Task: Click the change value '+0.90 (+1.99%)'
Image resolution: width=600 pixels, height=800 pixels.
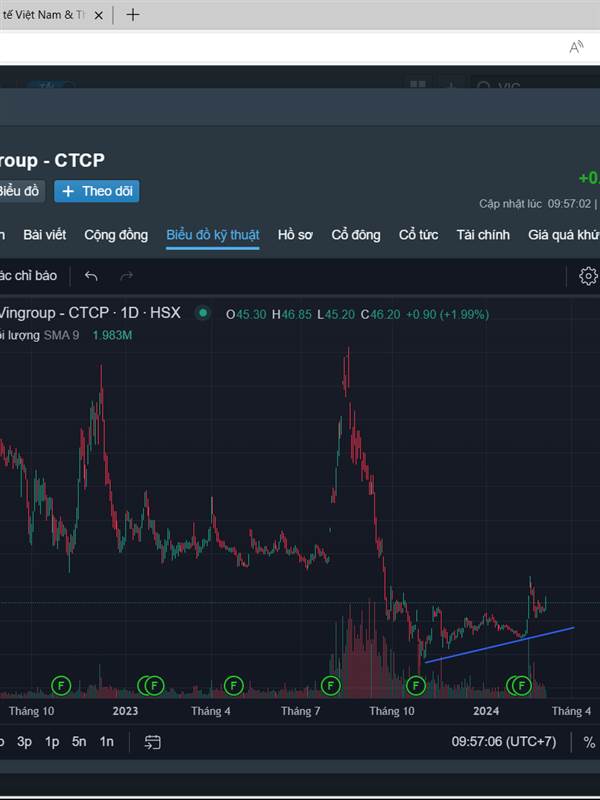Action: pyautogui.click(x=447, y=314)
